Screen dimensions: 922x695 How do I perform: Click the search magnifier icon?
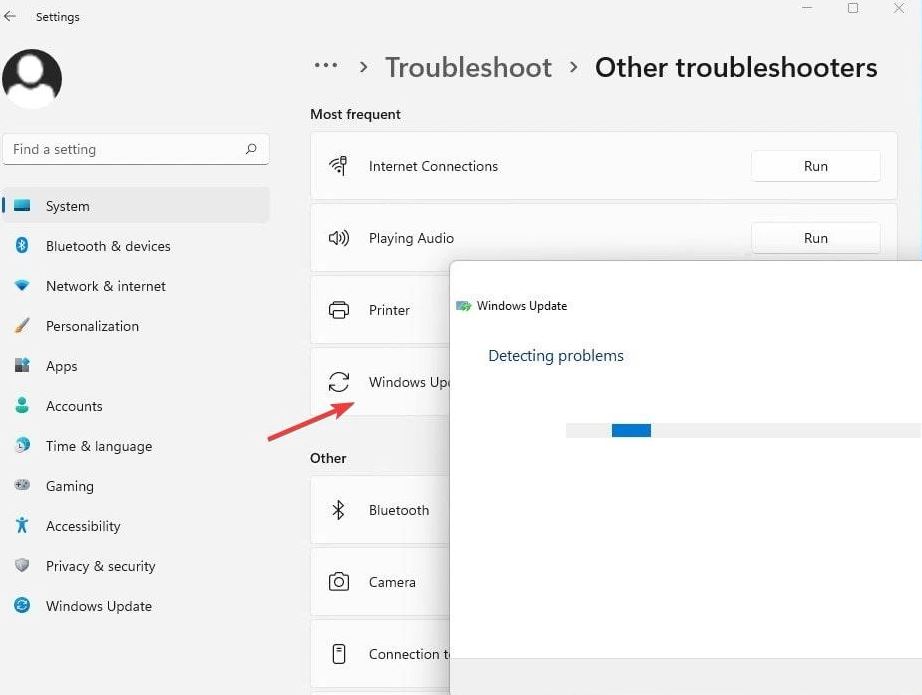click(x=251, y=149)
